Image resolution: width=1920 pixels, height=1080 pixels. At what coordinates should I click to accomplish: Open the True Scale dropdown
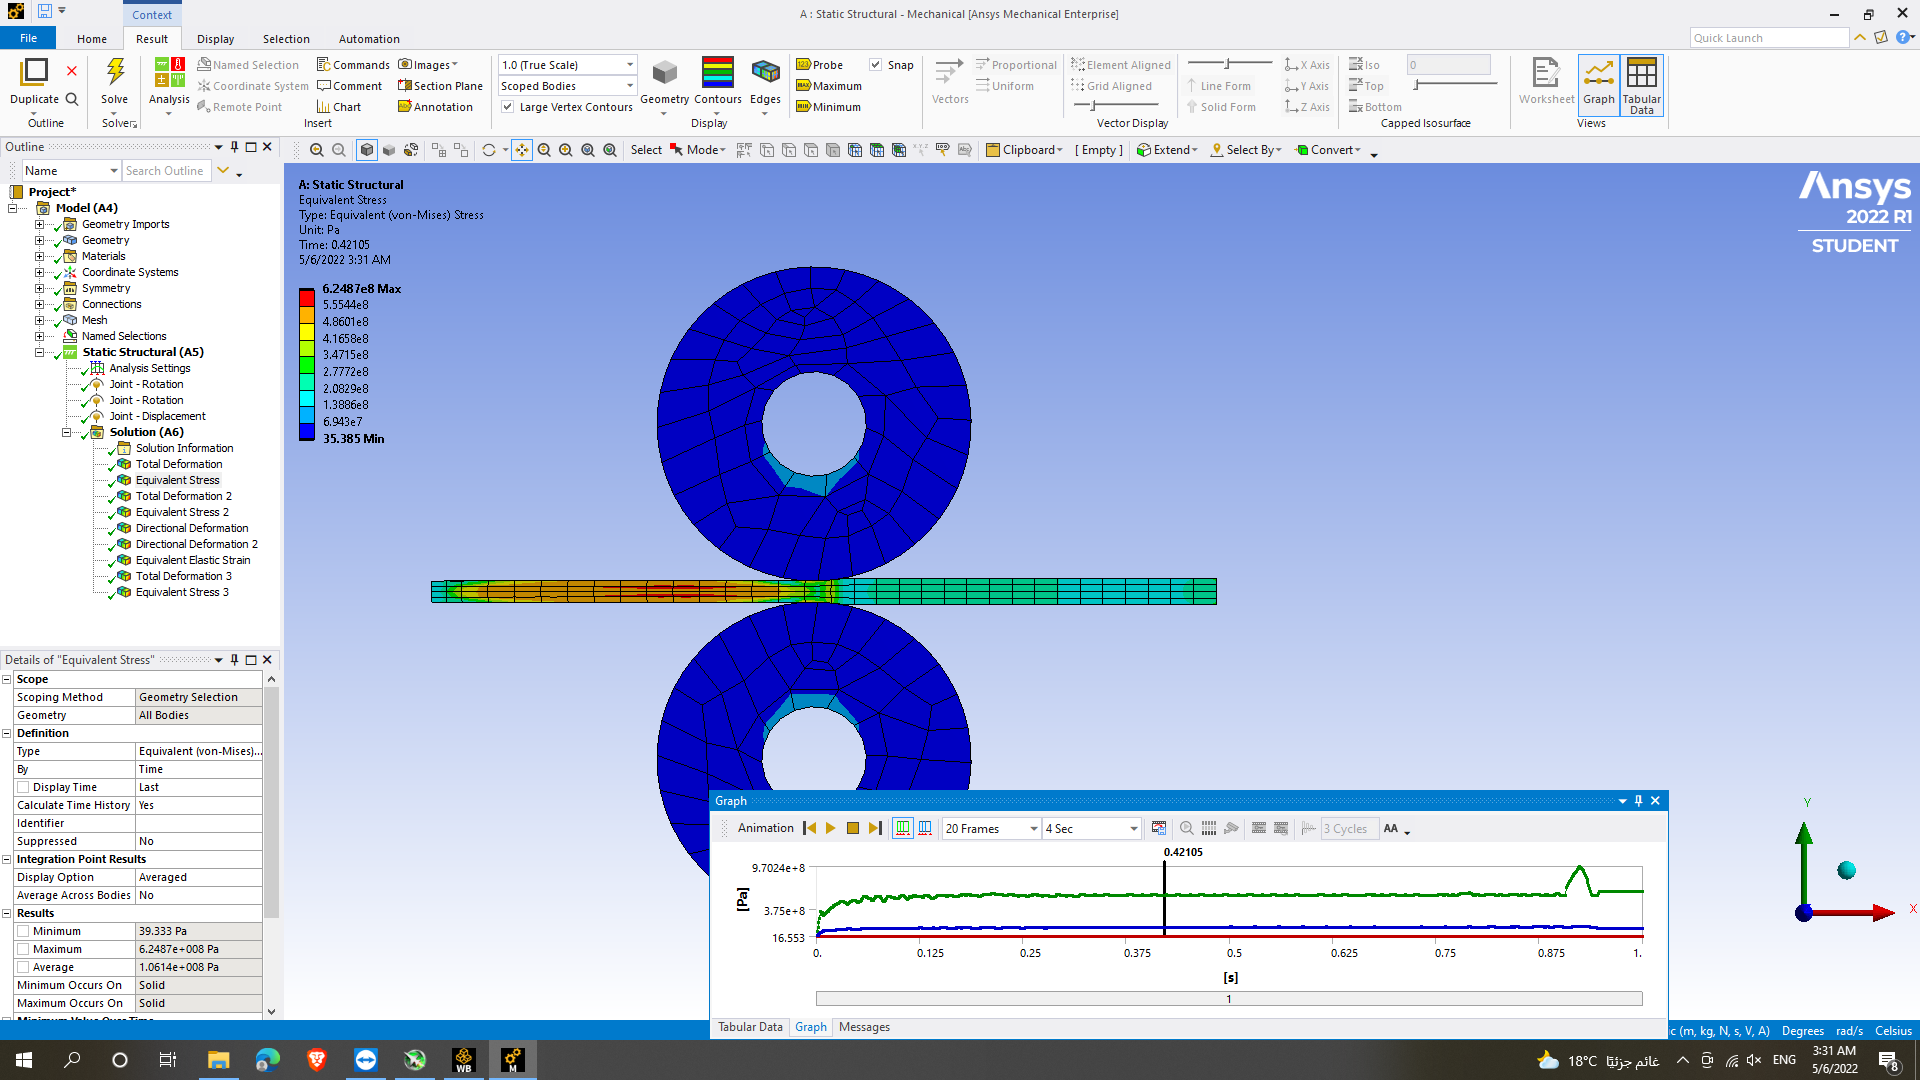pos(568,65)
